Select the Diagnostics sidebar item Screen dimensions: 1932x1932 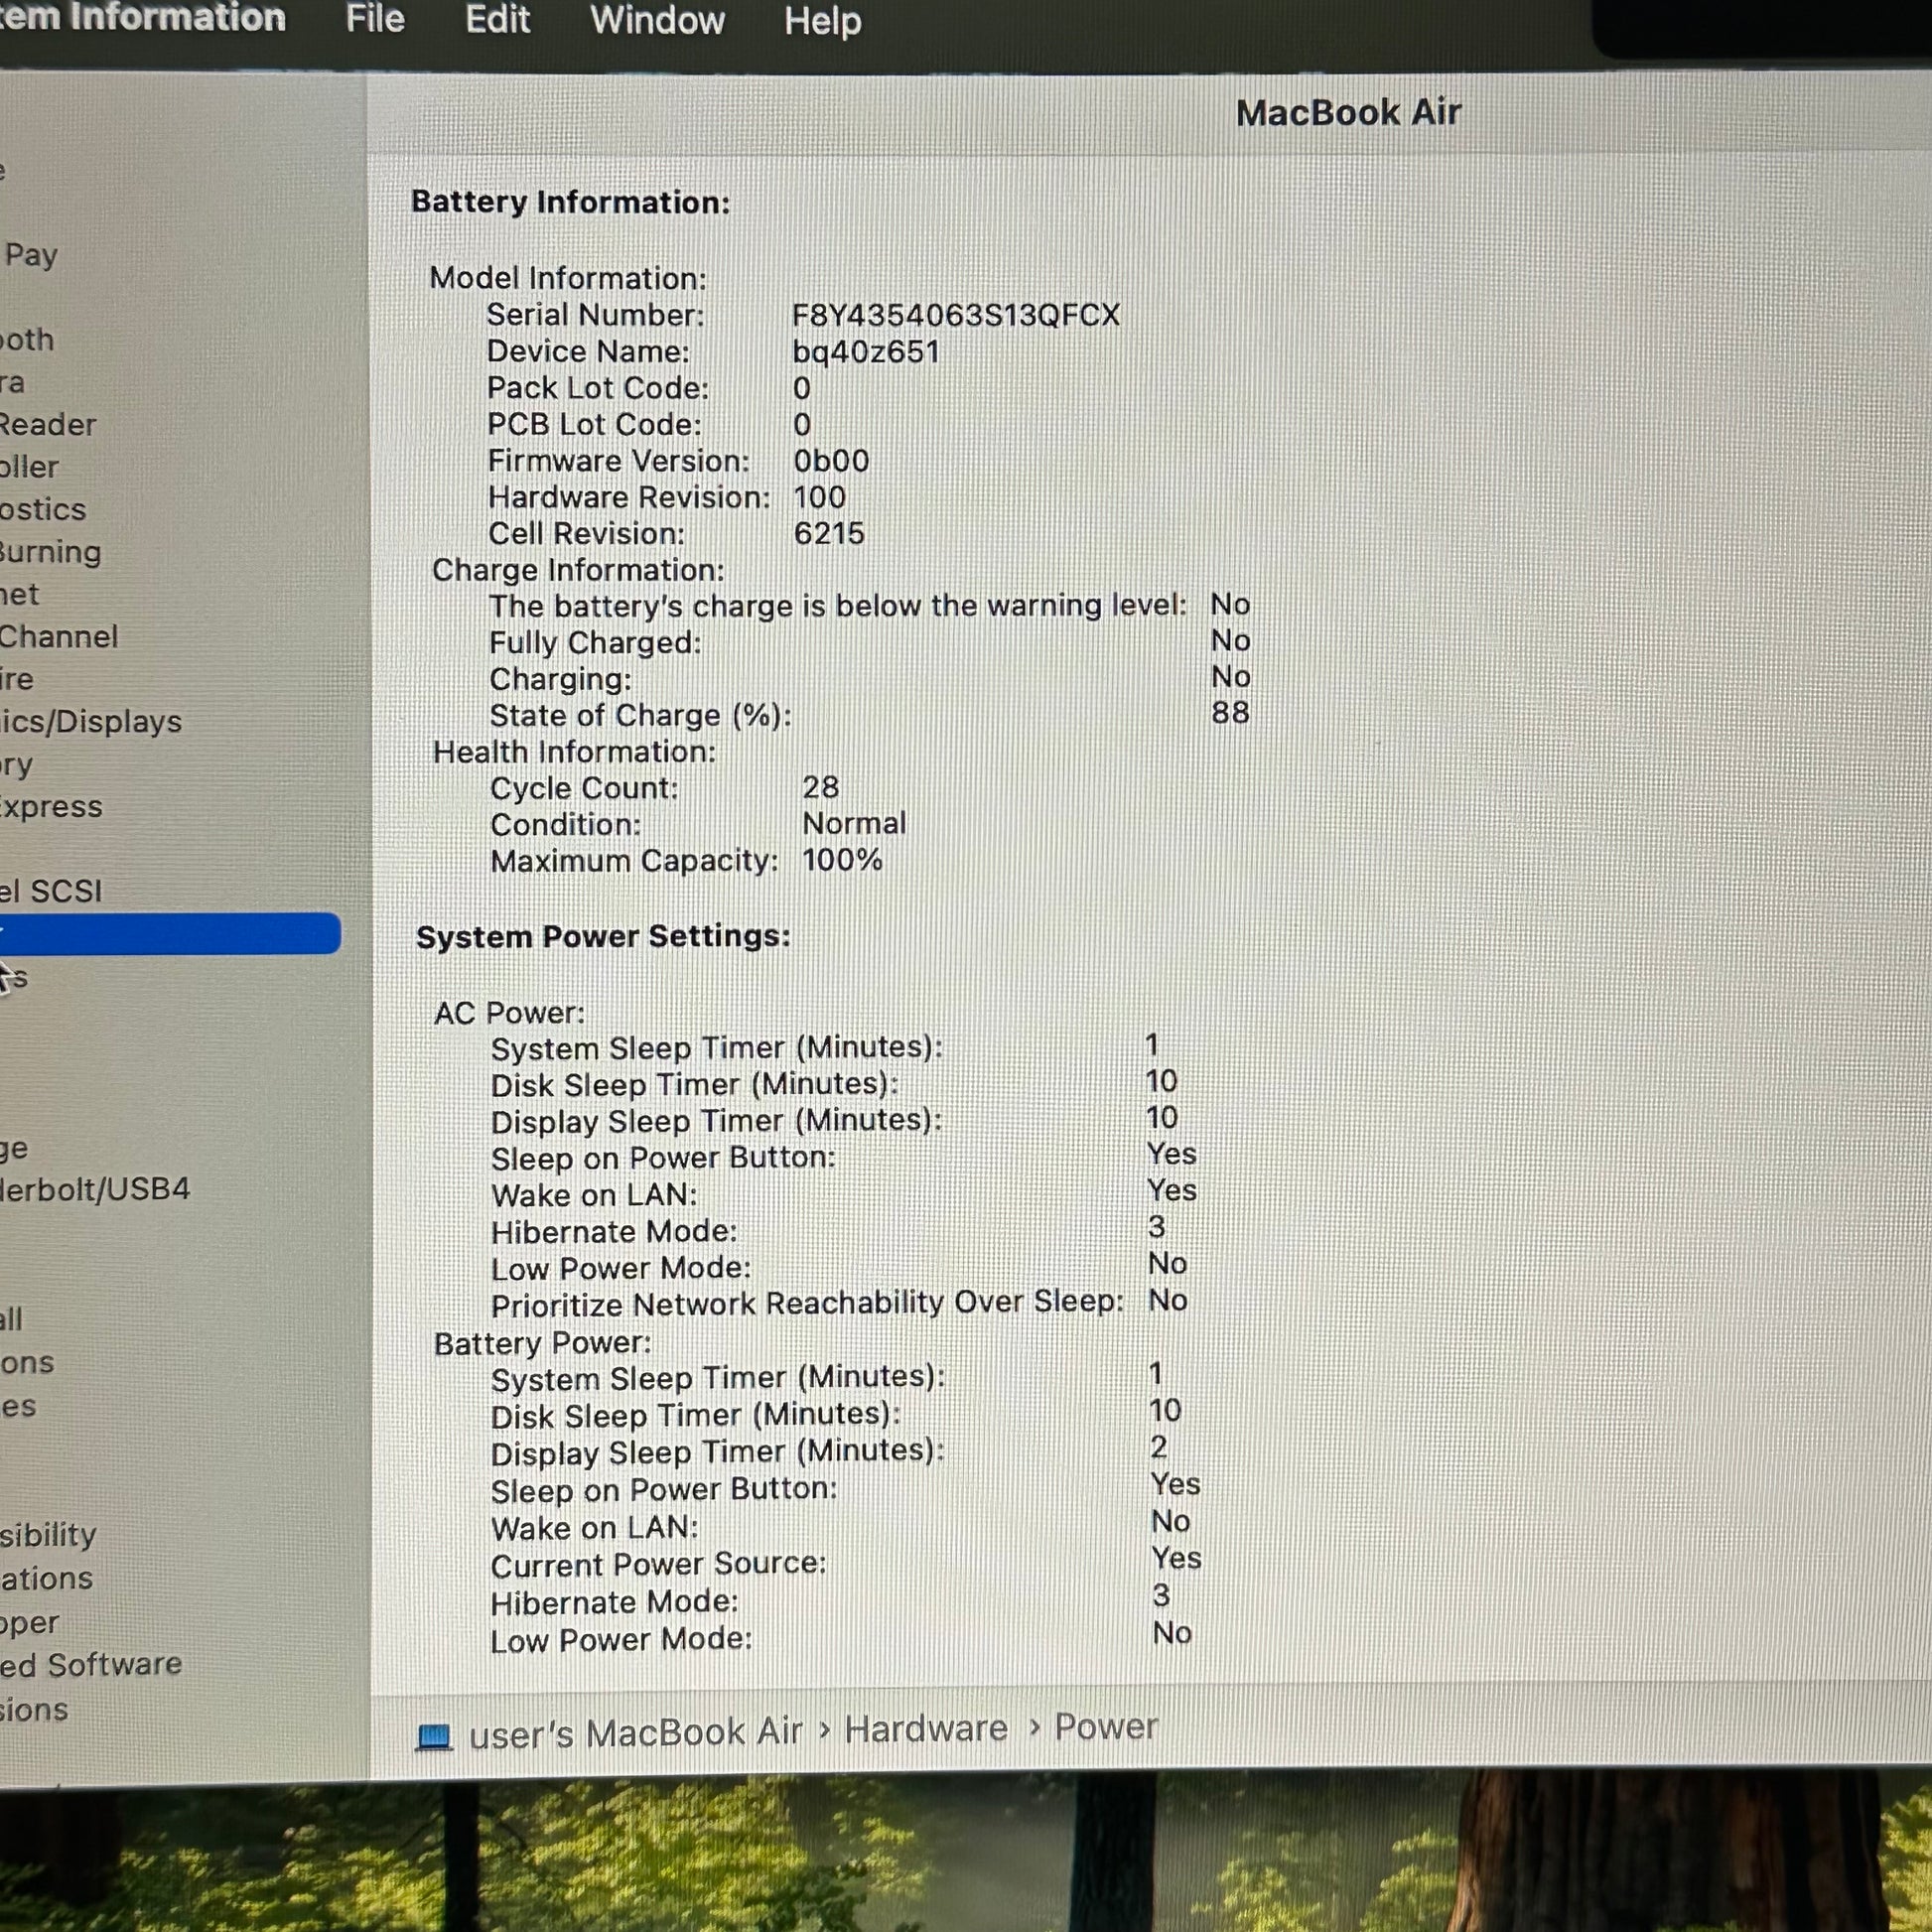click(x=43, y=509)
